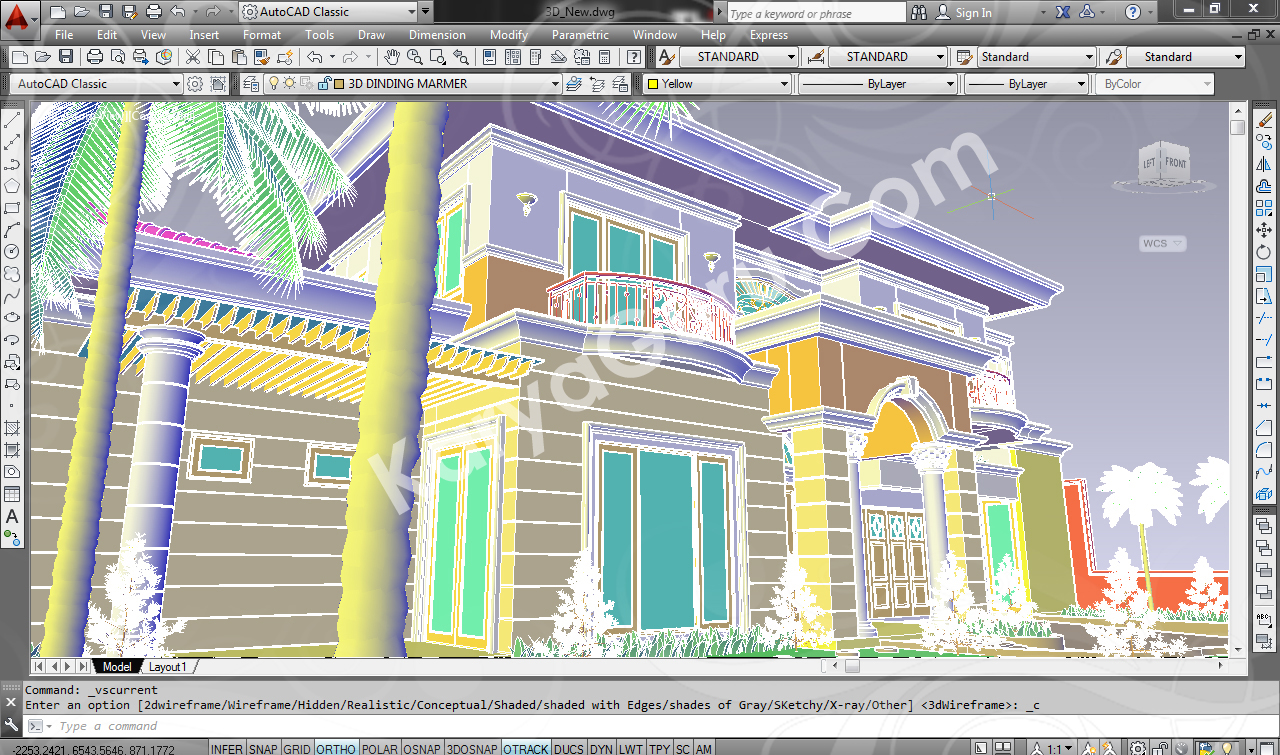
Task: Click the Pan hand tool
Action: click(392, 57)
